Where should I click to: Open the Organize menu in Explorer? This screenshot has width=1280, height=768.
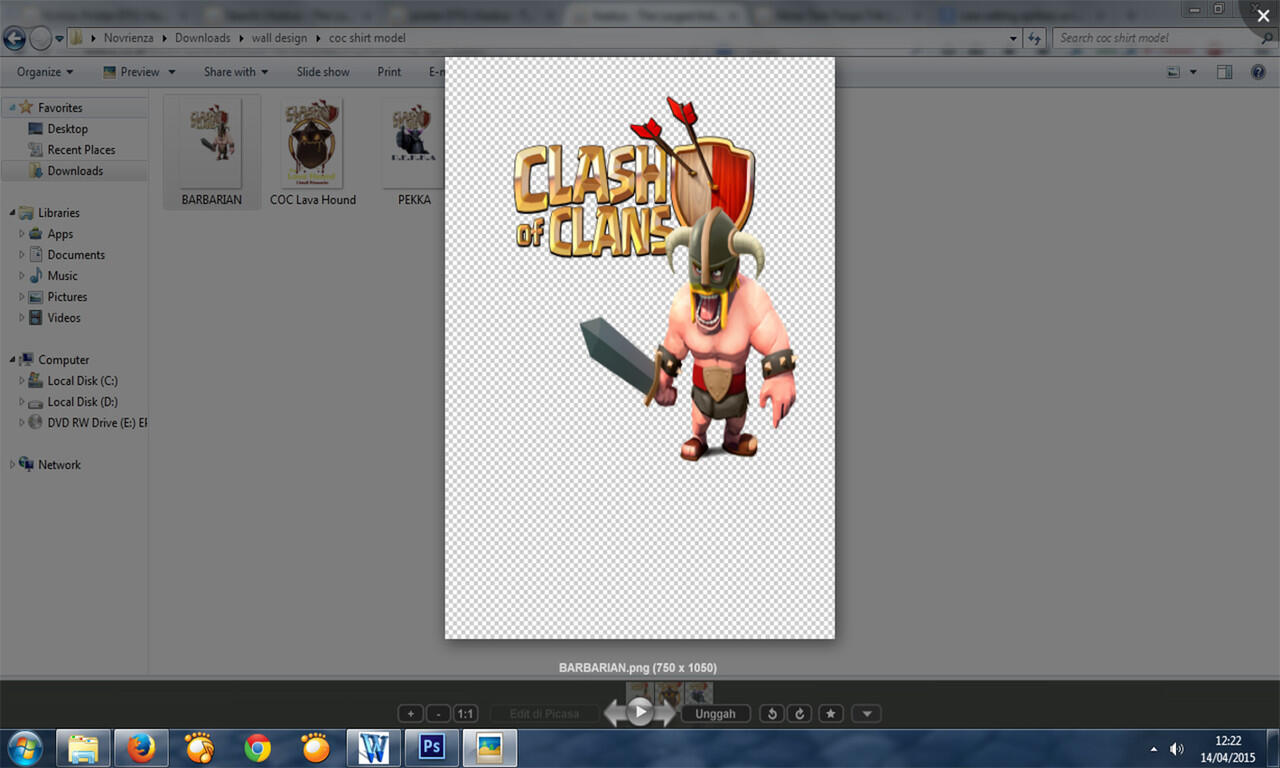(x=45, y=72)
